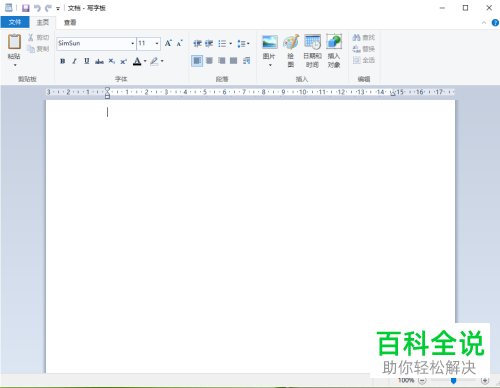Open the bullet list style dropdown arrow
Viewport: 500px width, 388px height.
click(x=230, y=44)
